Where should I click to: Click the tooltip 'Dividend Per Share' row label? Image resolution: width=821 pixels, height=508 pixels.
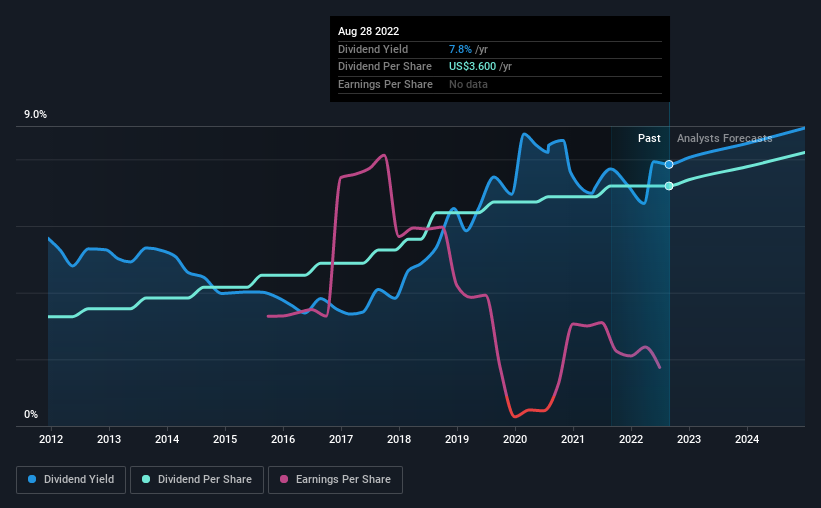(x=385, y=67)
